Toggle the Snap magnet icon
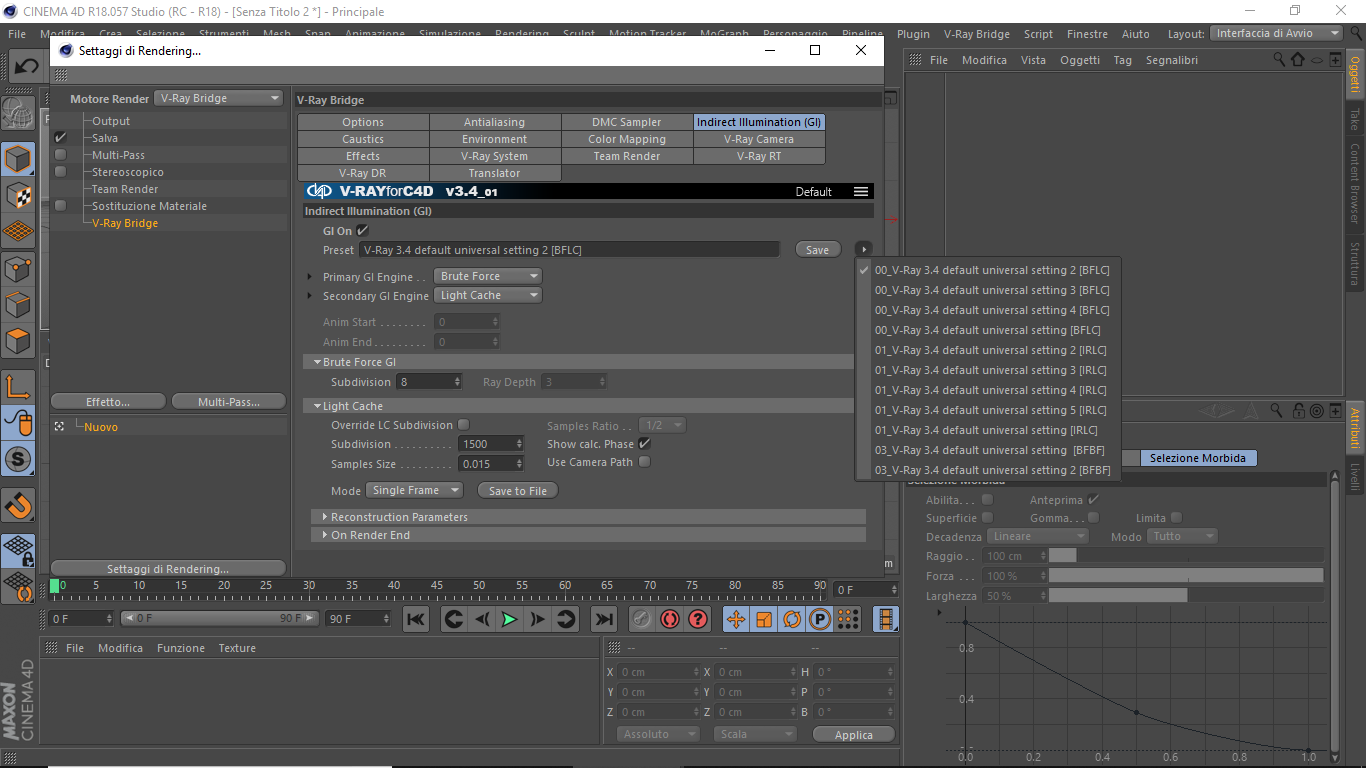 19,505
